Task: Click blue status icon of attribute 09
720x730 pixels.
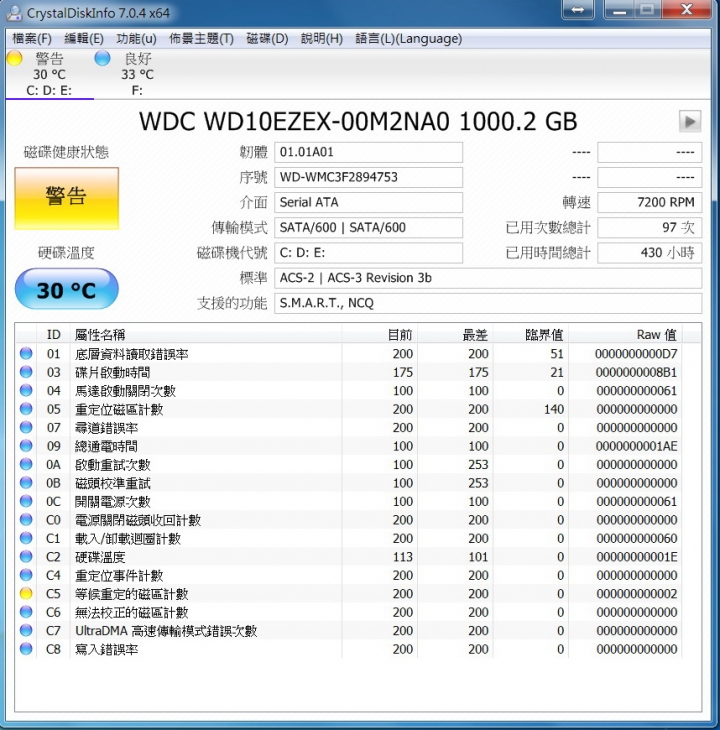Action: click(26, 446)
